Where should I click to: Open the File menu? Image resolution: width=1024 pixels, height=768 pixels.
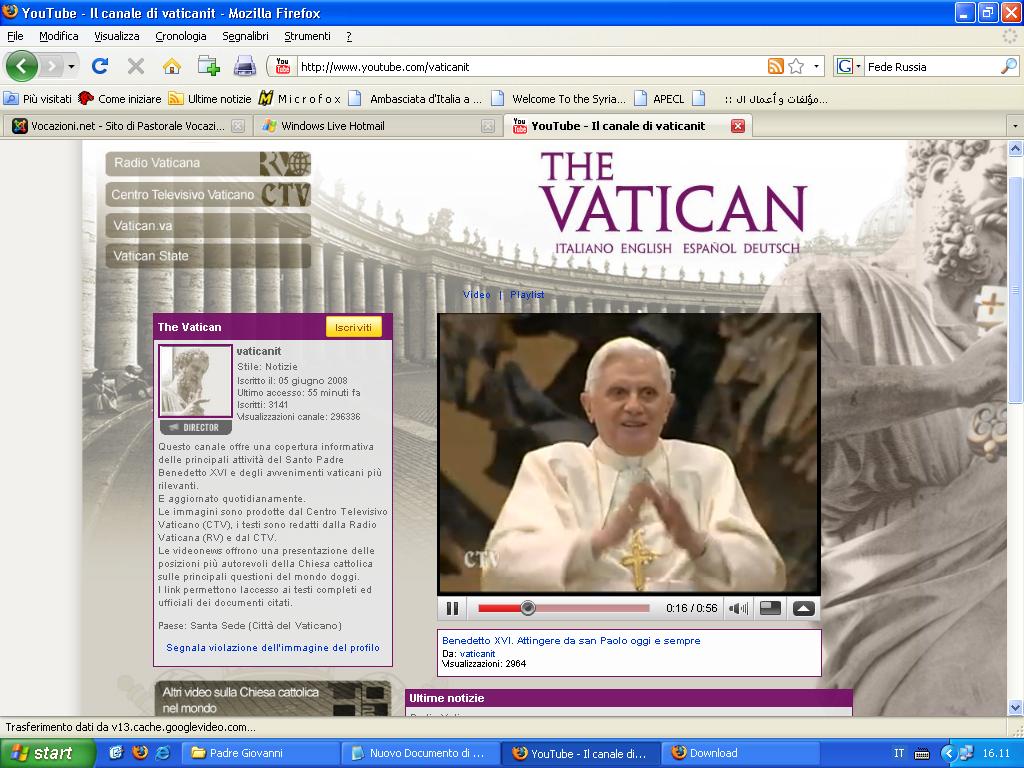pyautogui.click(x=15, y=36)
